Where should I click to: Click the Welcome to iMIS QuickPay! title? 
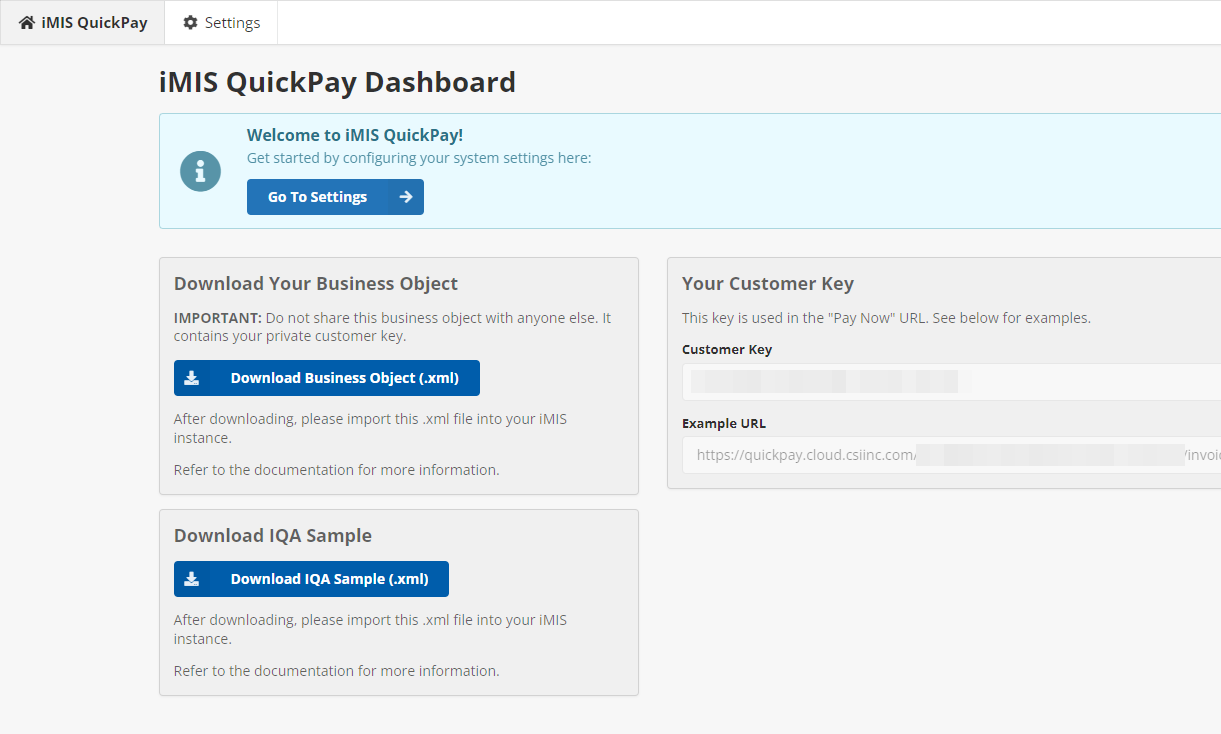[x=355, y=135]
